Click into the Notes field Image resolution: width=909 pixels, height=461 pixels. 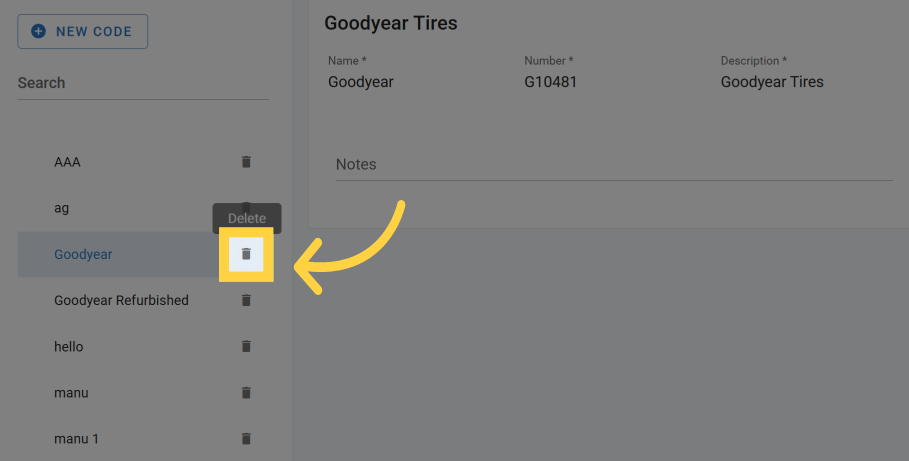(613, 164)
